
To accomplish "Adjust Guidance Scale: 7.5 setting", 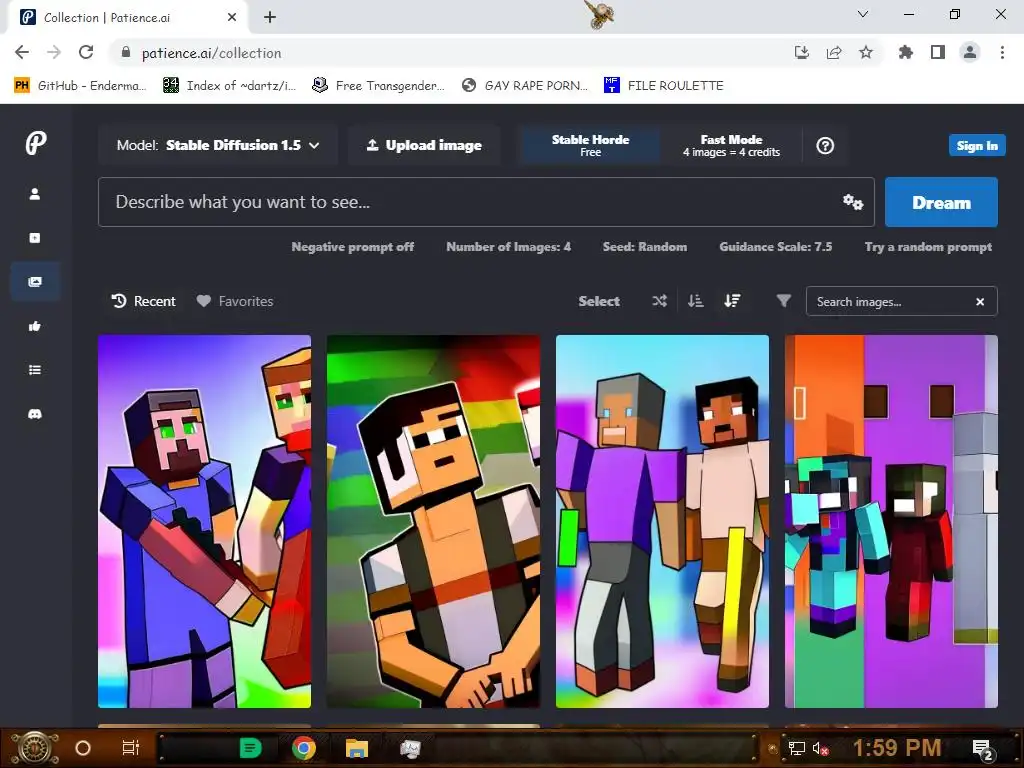I will point(776,247).
